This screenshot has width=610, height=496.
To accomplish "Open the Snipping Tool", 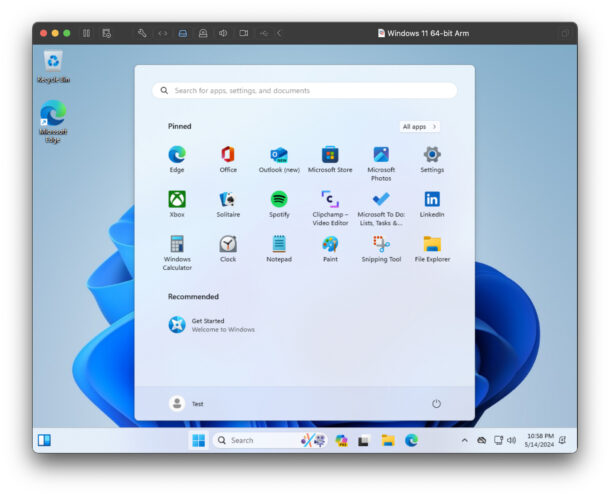I will point(381,249).
